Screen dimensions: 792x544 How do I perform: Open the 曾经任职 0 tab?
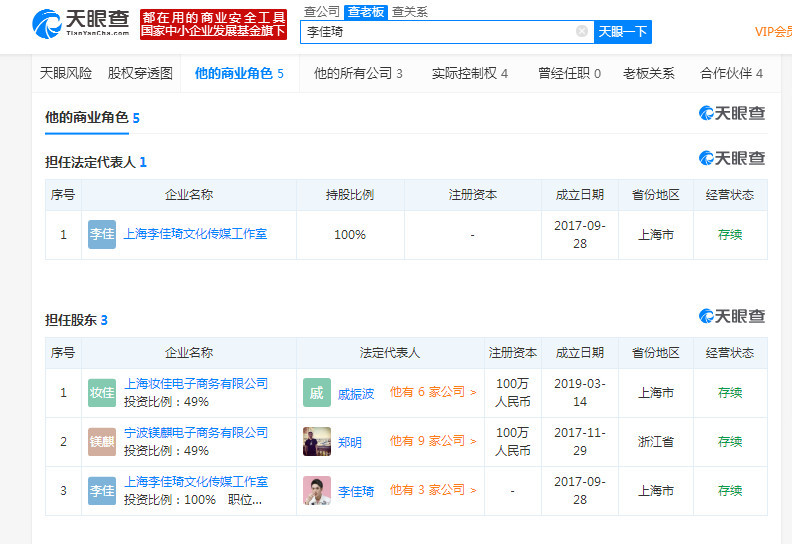[x=569, y=73]
